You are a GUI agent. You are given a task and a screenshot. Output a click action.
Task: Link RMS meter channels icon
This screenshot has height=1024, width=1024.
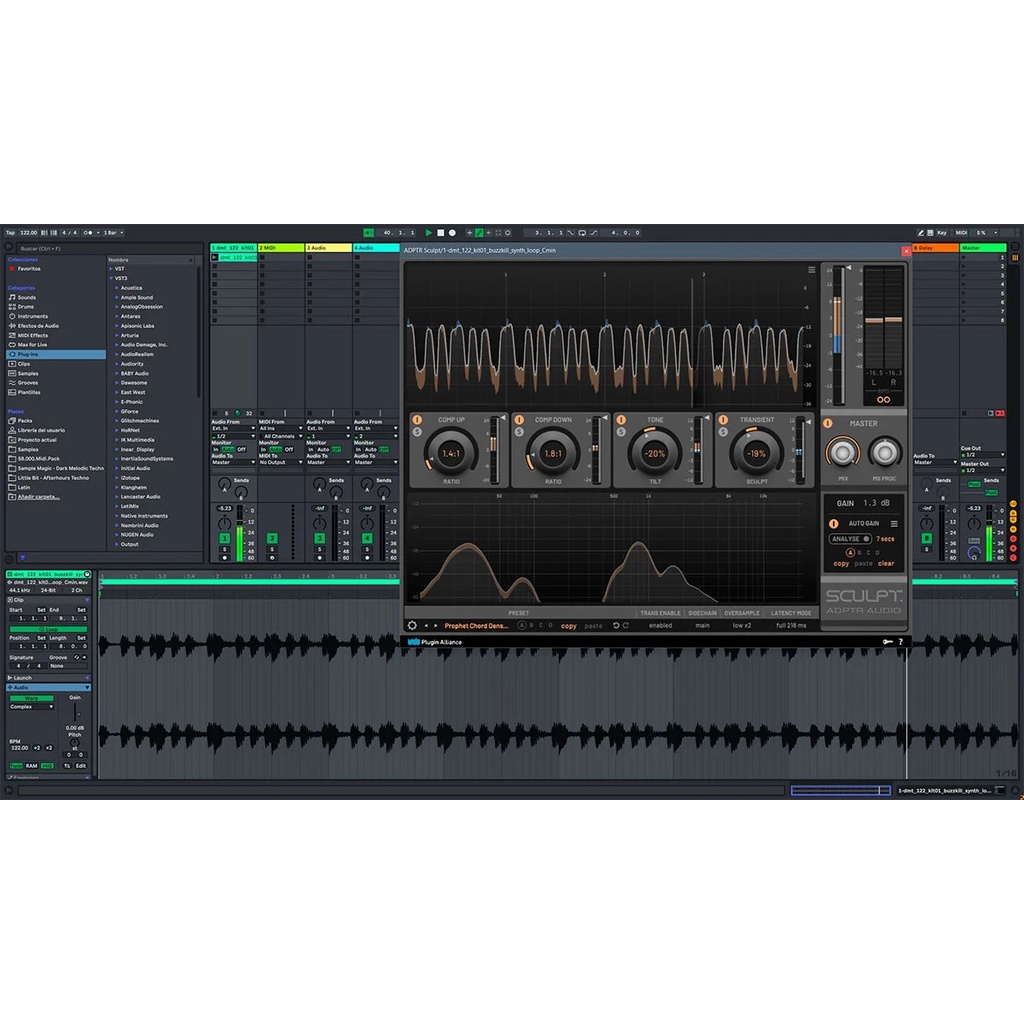click(883, 399)
